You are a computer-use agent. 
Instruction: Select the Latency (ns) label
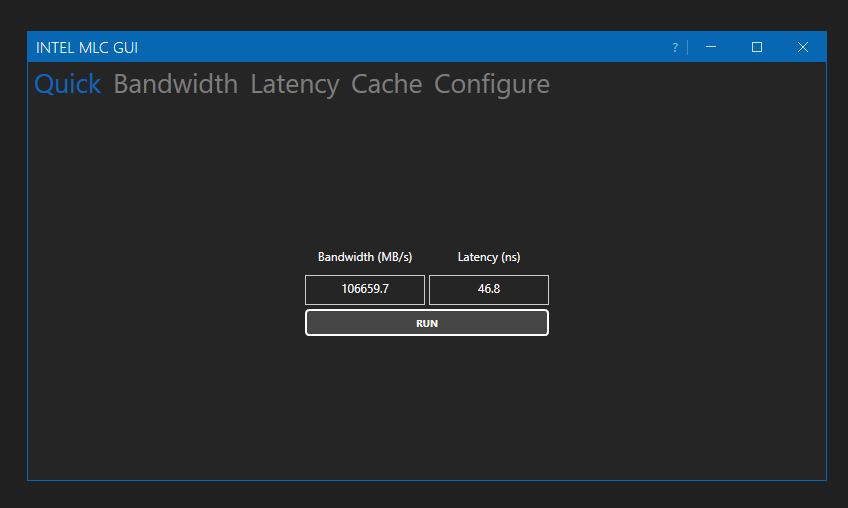(489, 257)
